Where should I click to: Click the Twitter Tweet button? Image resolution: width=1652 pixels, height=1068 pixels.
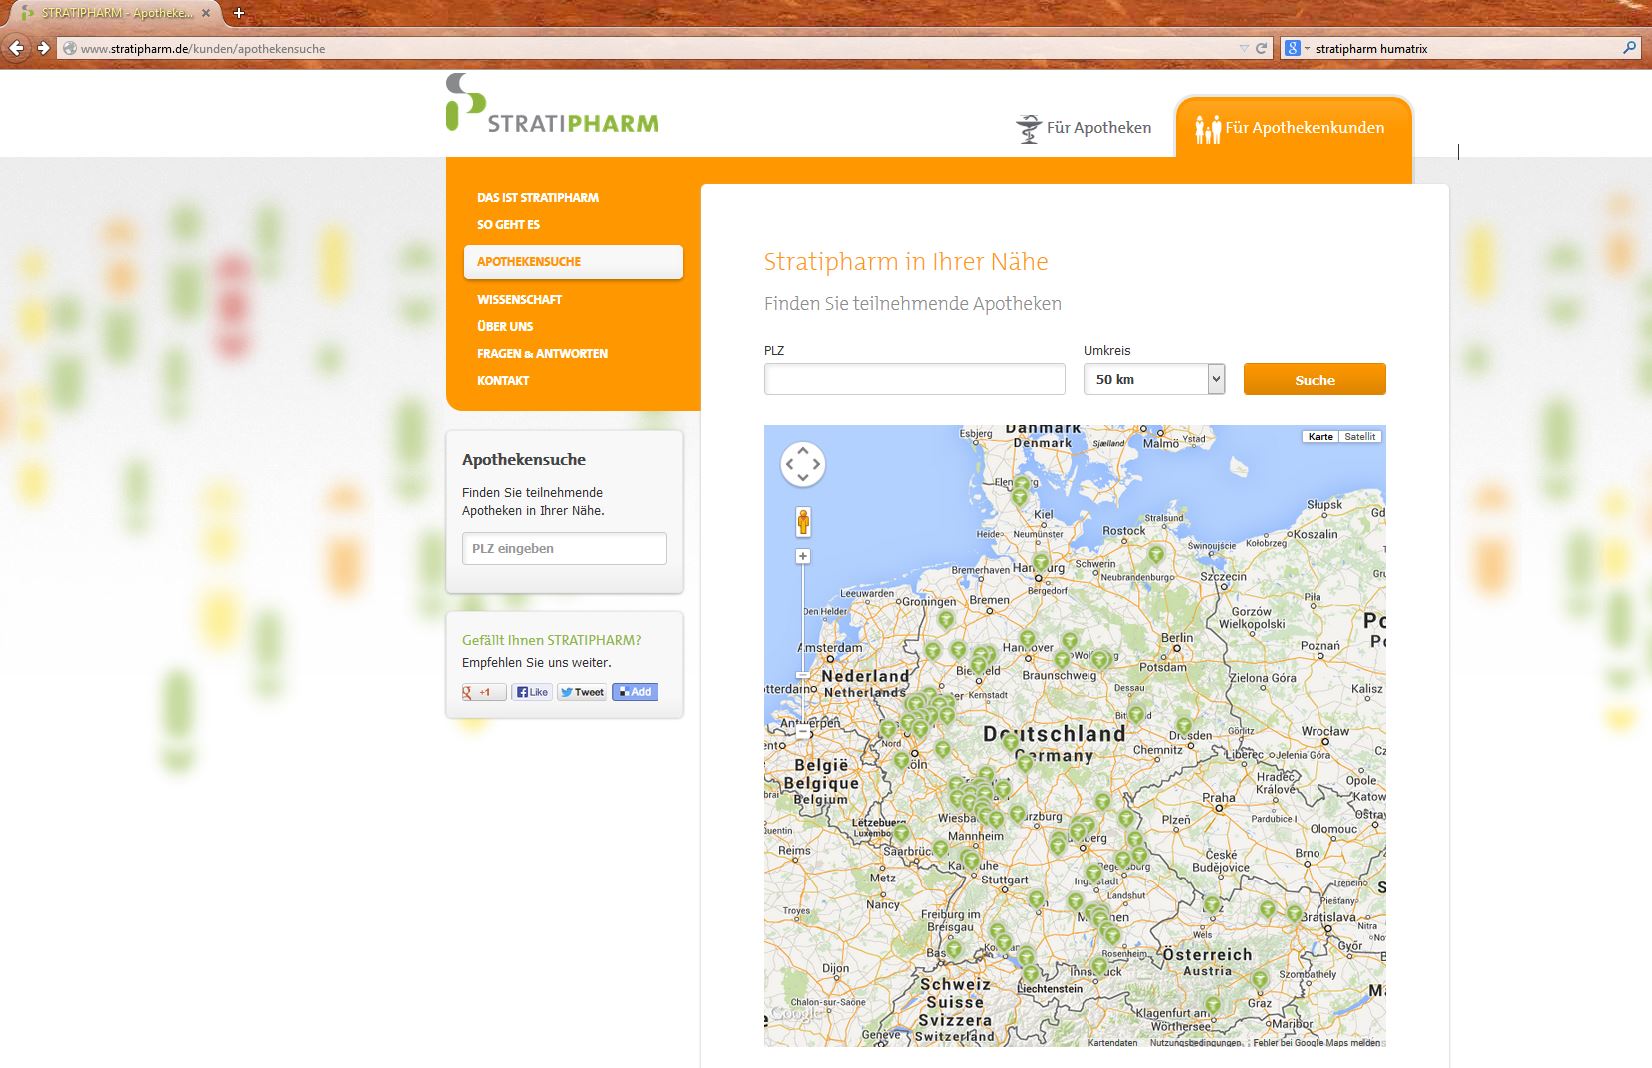click(x=582, y=692)
